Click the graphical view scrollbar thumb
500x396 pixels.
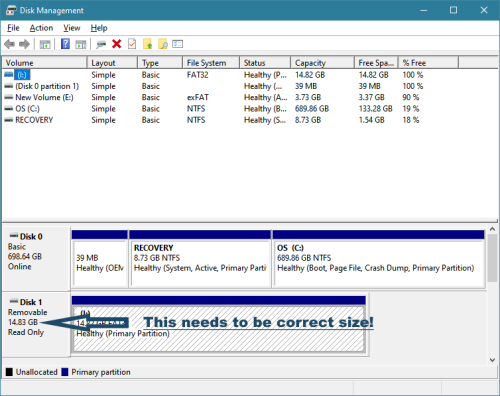point(492,258)
